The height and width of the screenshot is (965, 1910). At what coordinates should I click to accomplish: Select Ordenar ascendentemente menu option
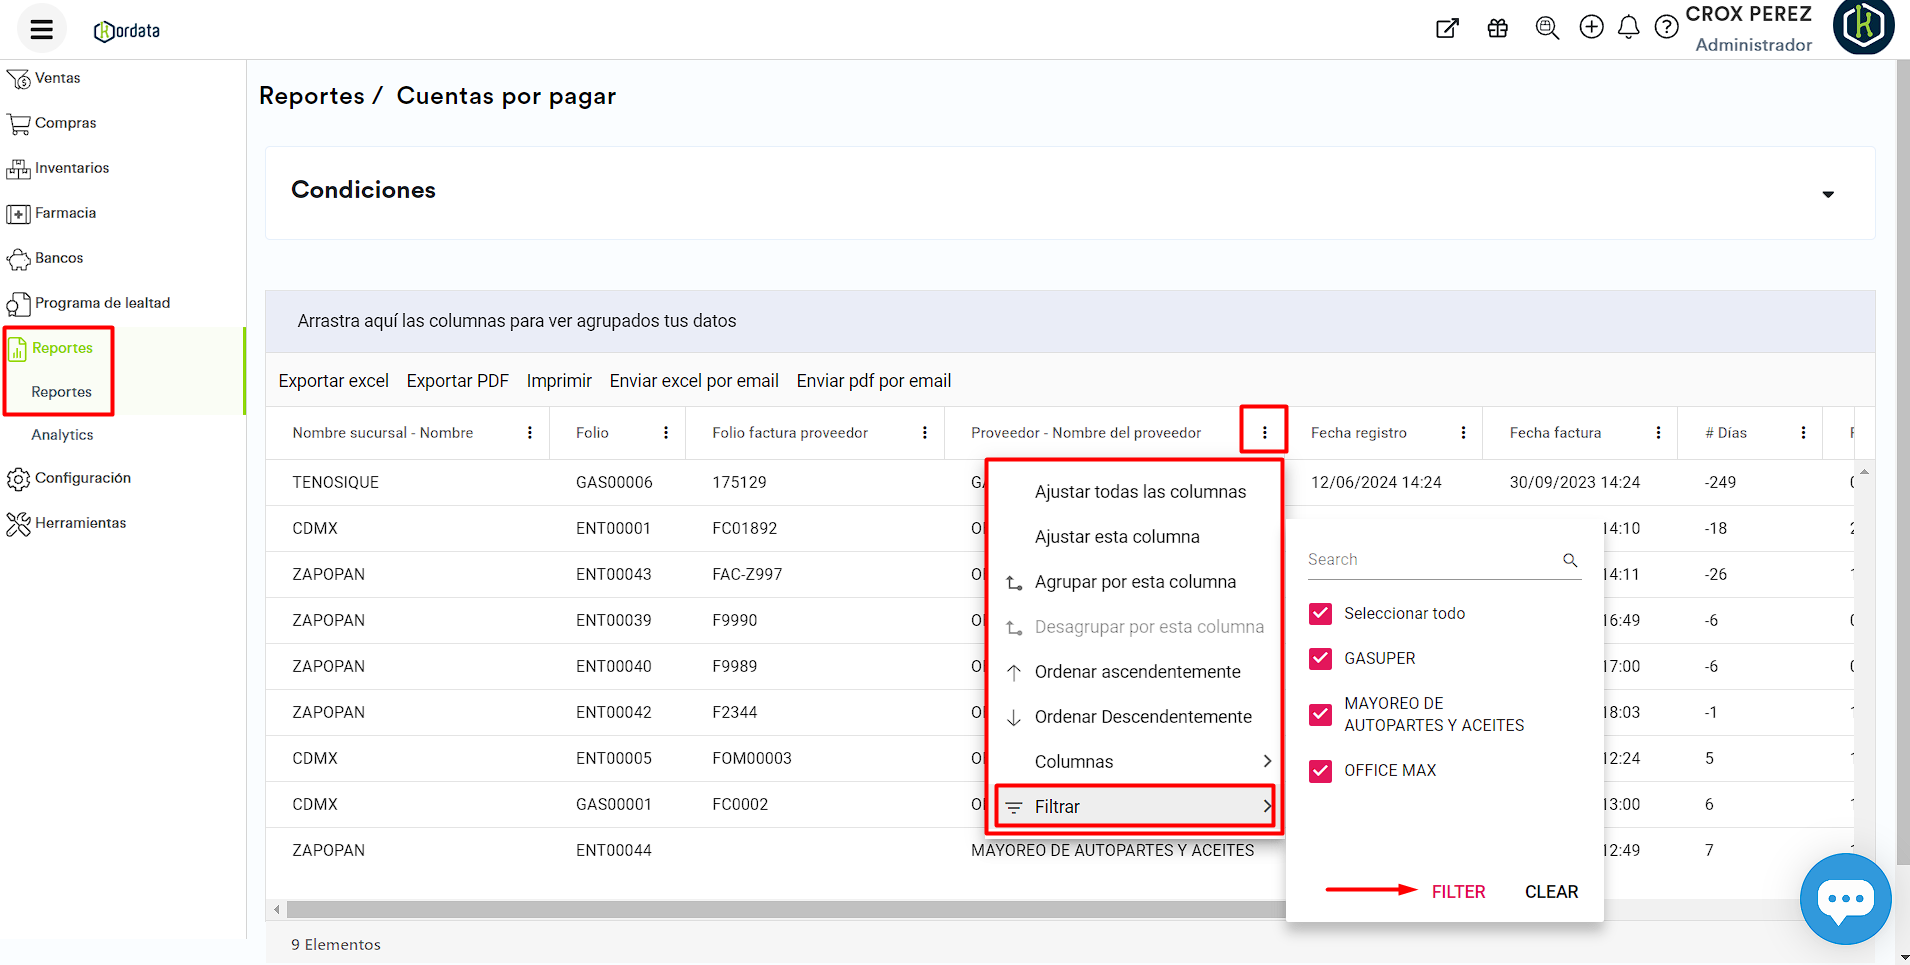1137,672
